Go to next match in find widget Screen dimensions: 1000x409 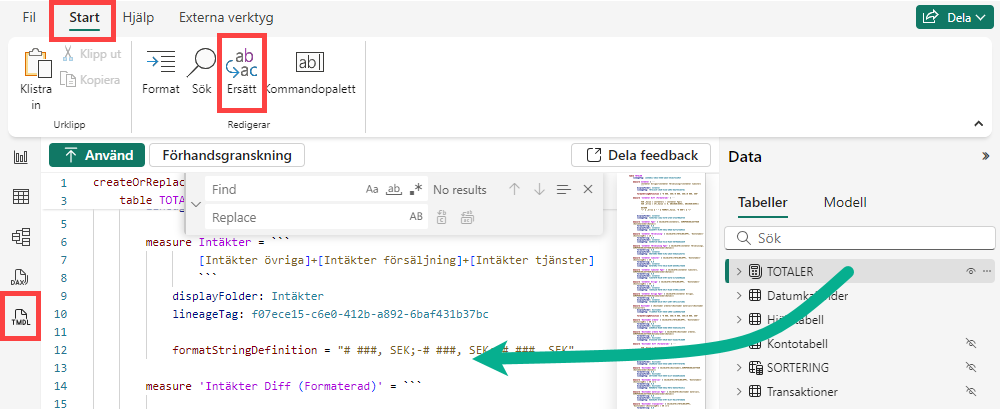pos(539,190)
